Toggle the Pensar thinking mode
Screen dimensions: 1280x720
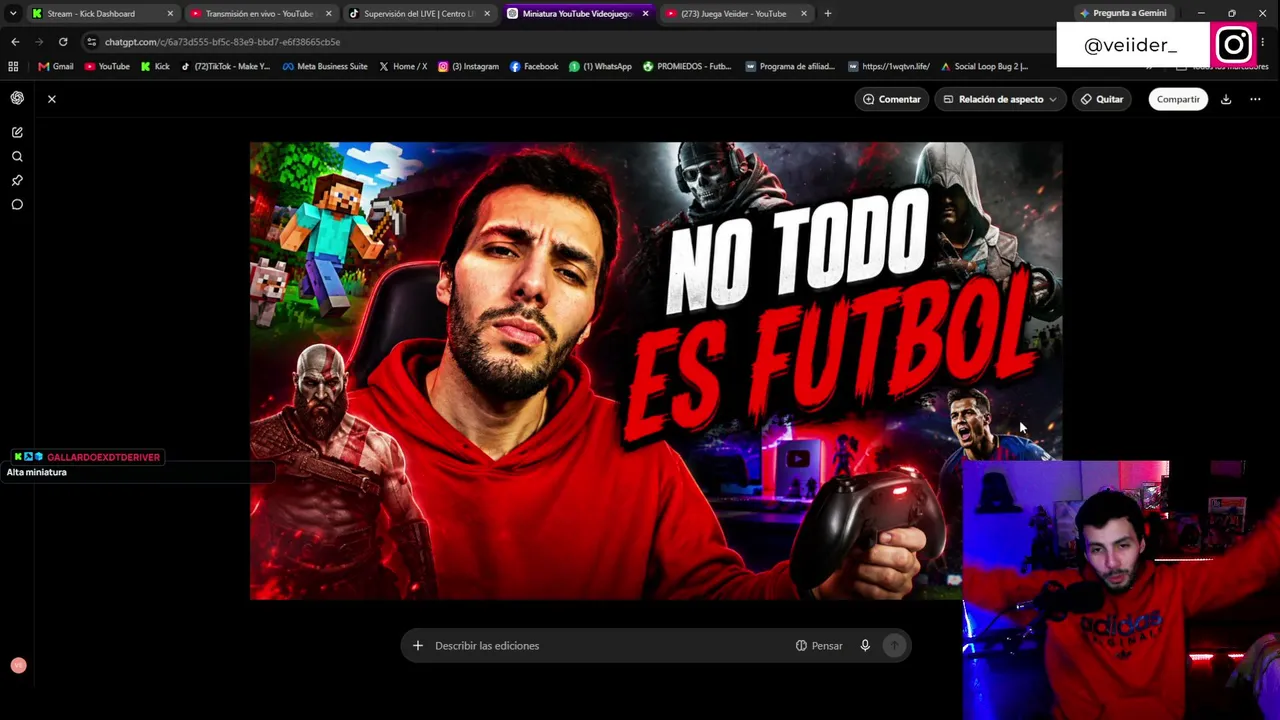coord(819,646)
